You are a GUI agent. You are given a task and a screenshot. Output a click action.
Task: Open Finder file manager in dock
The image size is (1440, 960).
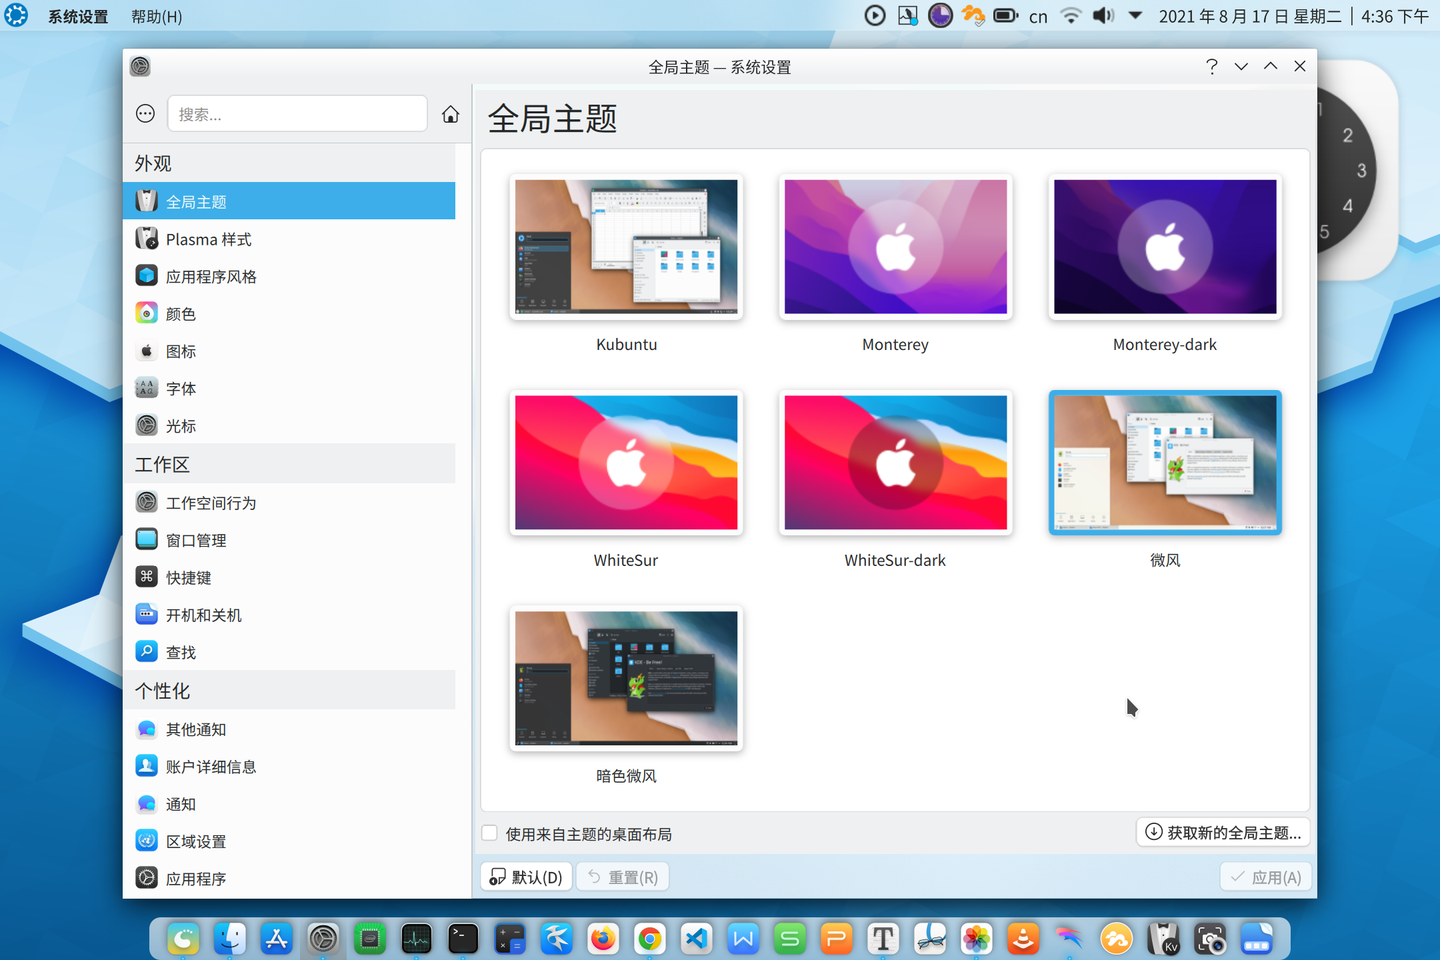point(230,938)
